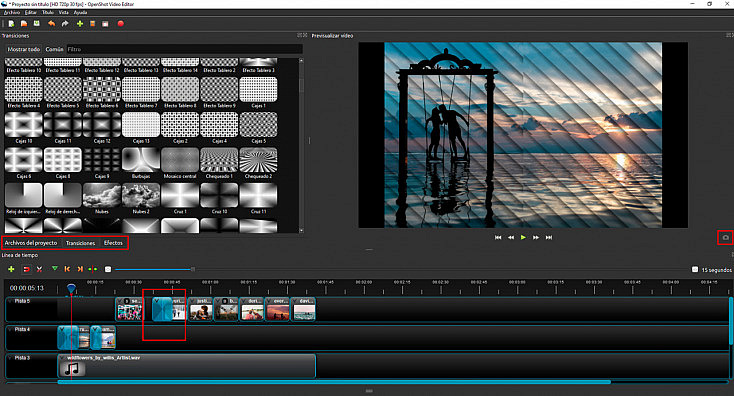Open a project with the folder icon
Image resolution: width=734 pixels, height=396 pixels.
[x=24, y=23]
